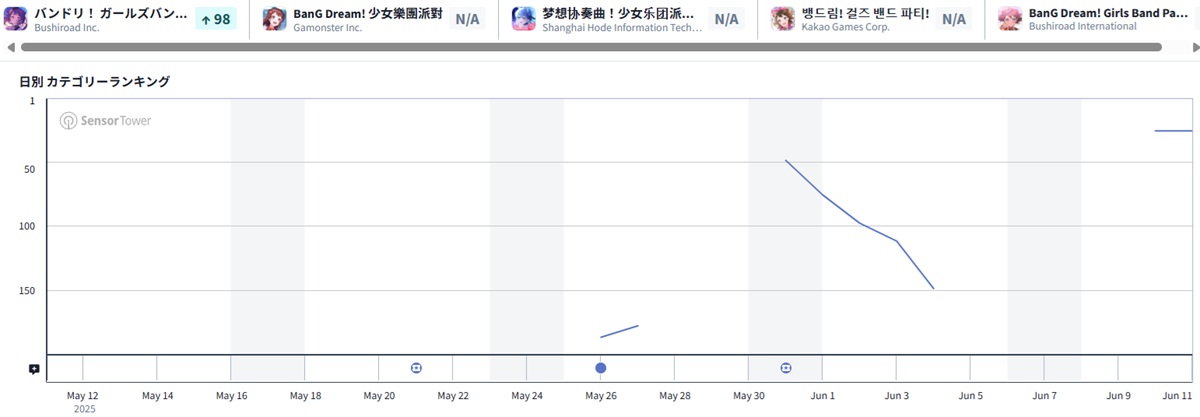
Task: Click the ranking line segment near Jun 11
Action: pyautogui.click(x=1173, y=131)
